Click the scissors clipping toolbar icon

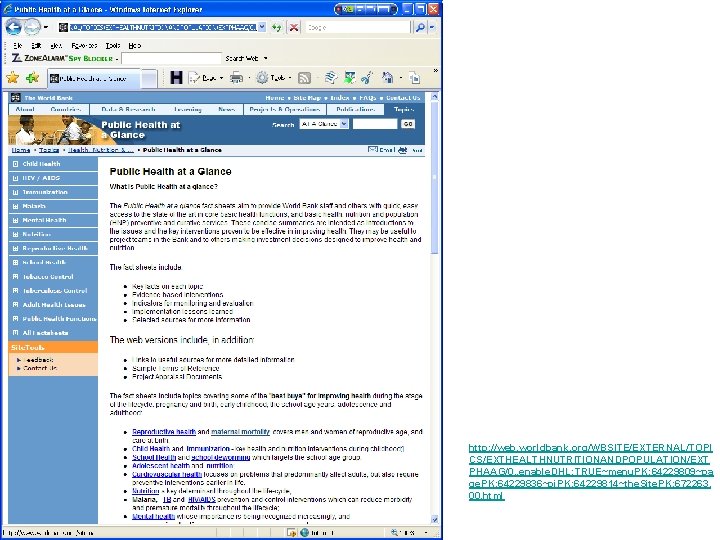[x=367, y=78]
